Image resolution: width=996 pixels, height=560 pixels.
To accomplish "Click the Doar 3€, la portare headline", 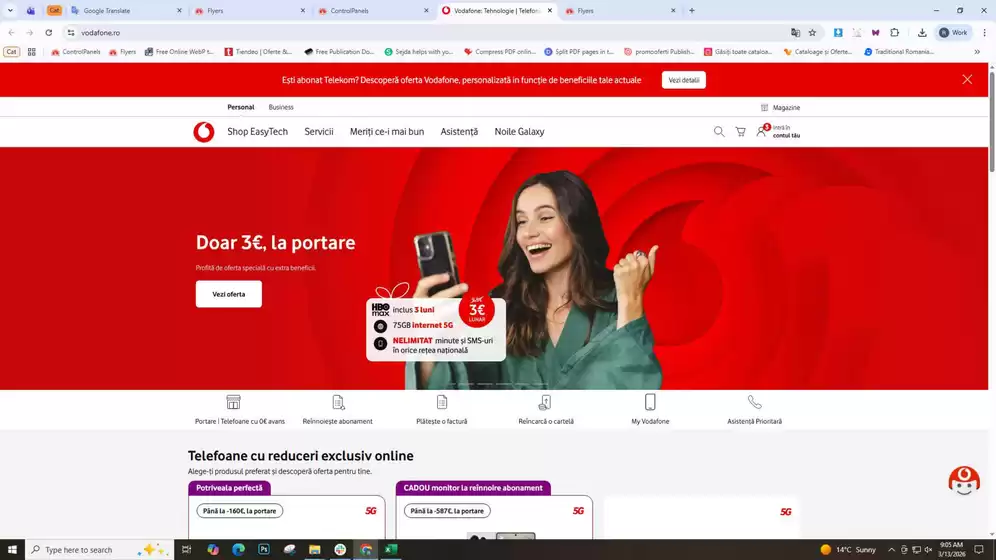I will click(x=275, y=243).
